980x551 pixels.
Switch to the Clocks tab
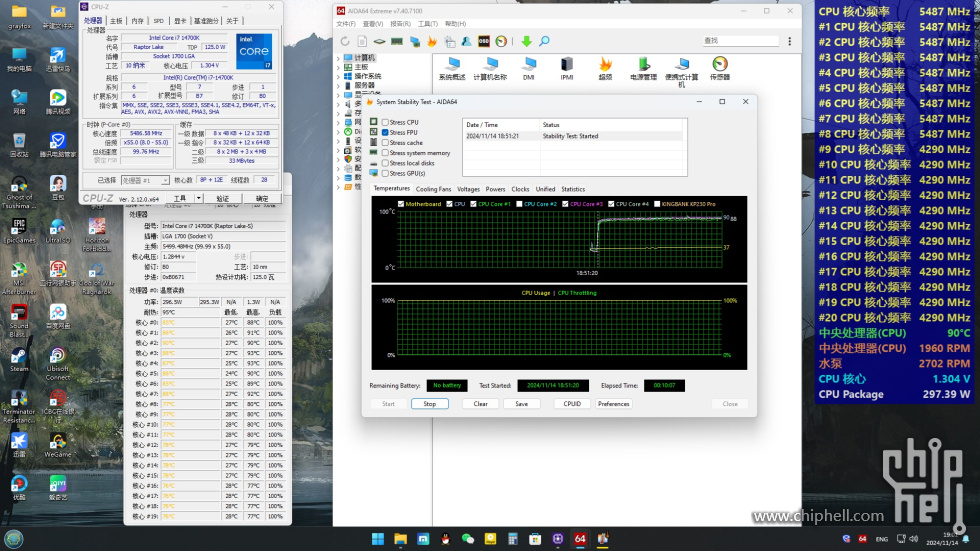520,189
